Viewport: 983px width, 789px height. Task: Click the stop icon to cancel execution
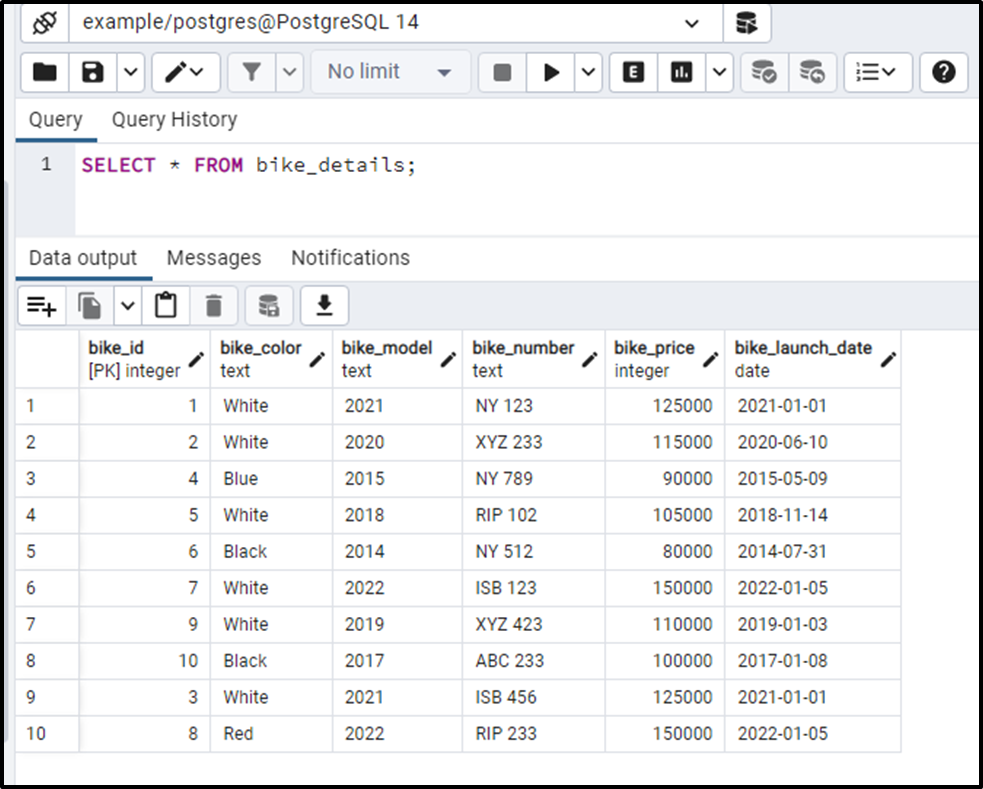pos(500,72)
